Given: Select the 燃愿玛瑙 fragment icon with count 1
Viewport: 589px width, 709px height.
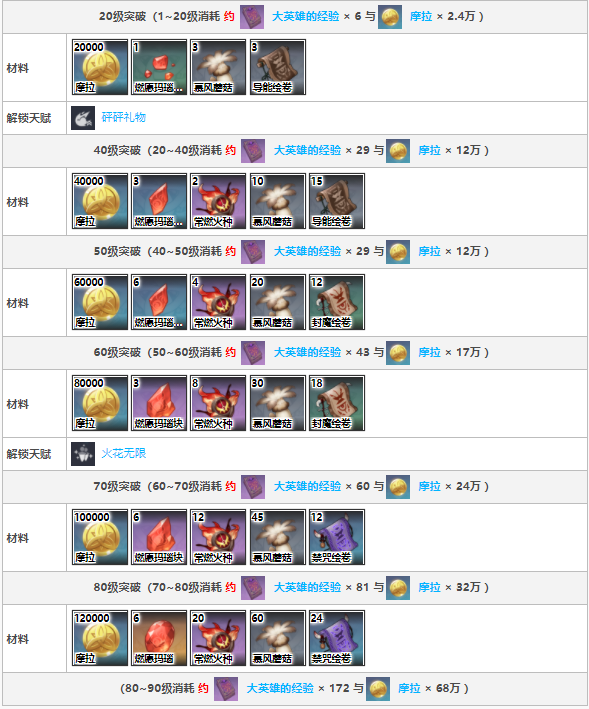Looking at the screenshot, I should 159,67.
